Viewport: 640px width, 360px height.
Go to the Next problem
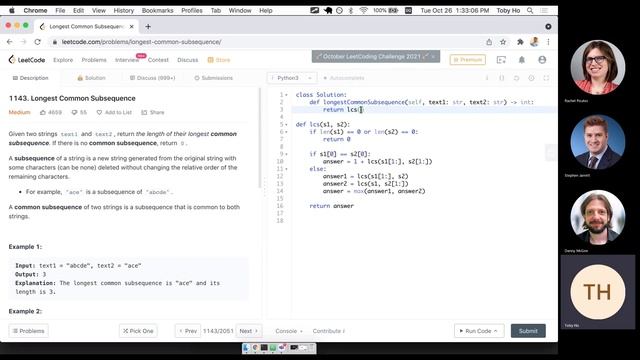click(x=248, y=331)
